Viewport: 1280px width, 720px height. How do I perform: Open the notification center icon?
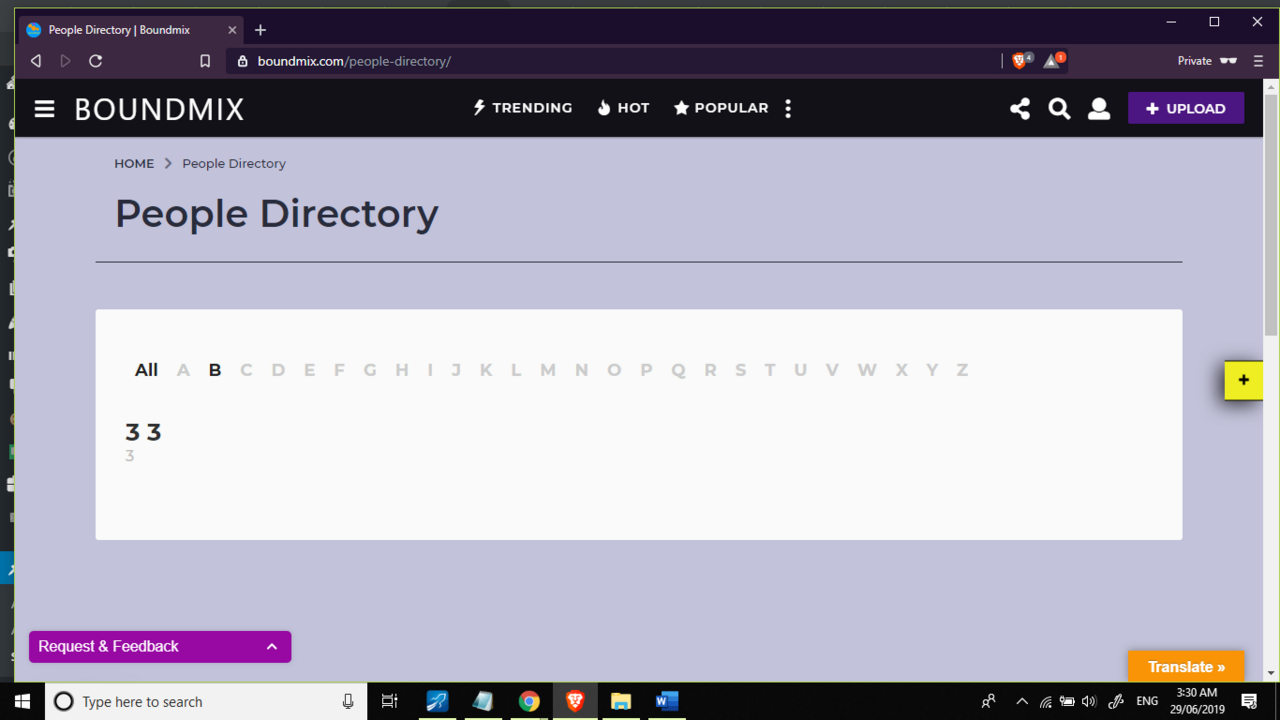point(1249,701)
